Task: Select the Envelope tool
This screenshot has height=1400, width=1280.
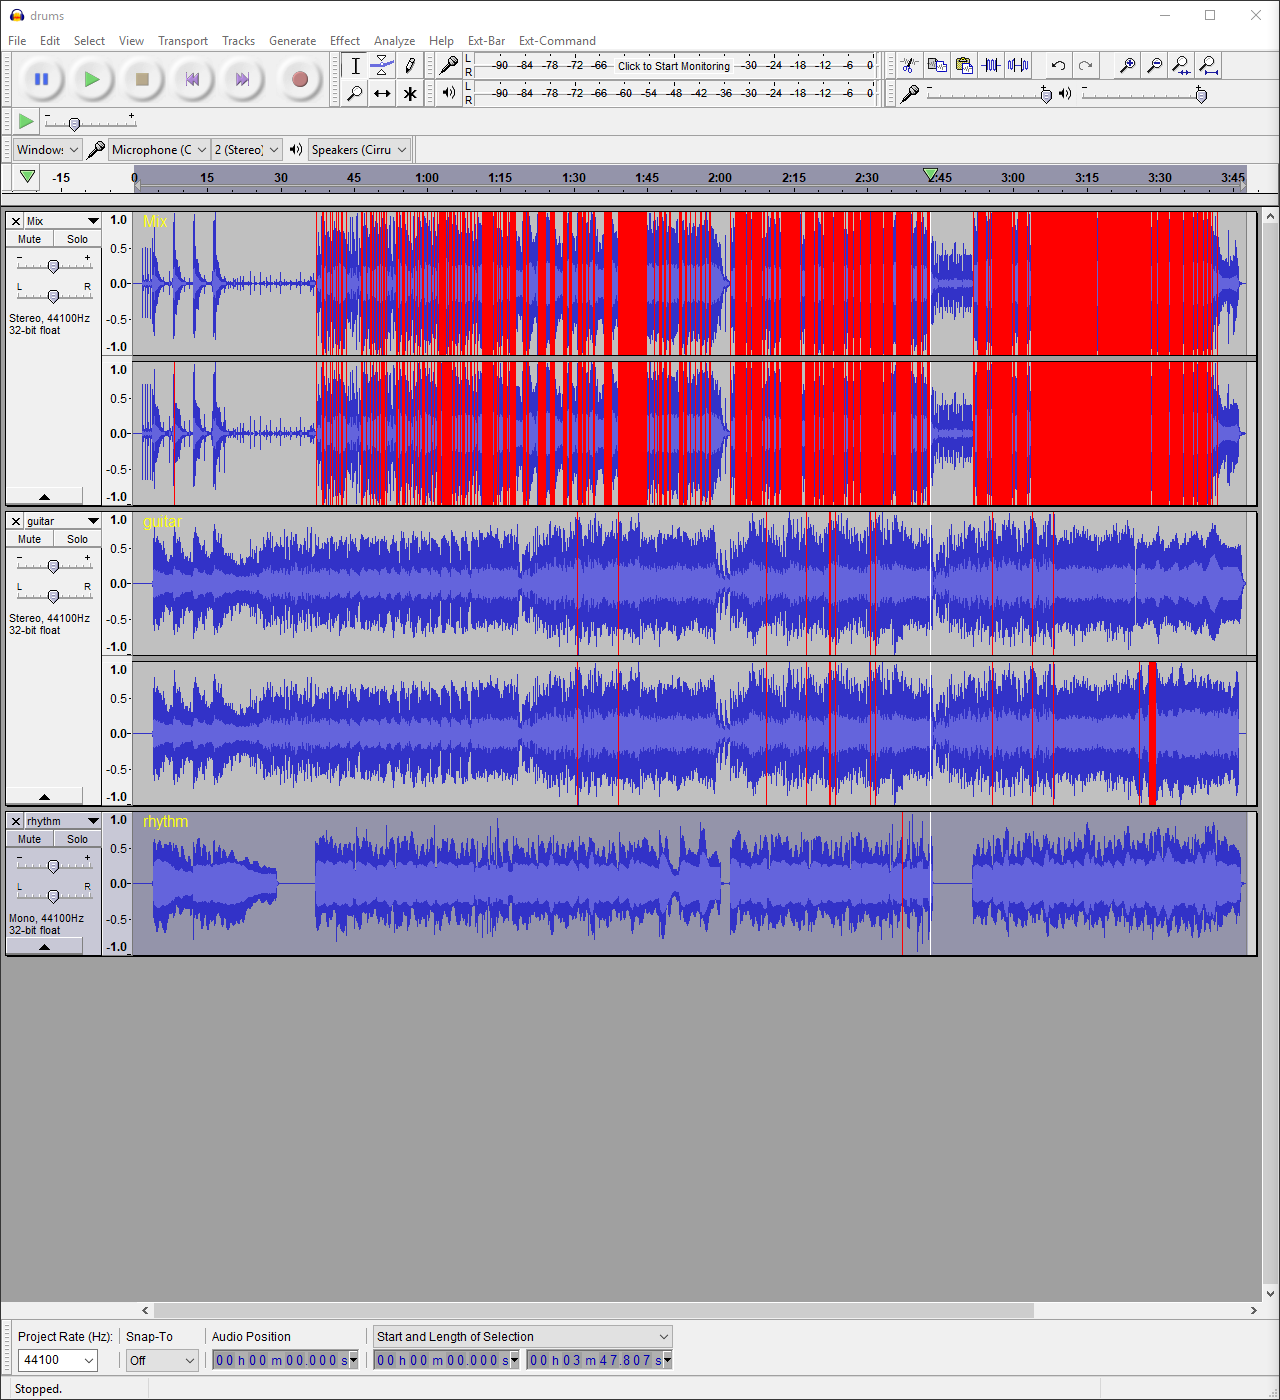Action: [382, 66]
